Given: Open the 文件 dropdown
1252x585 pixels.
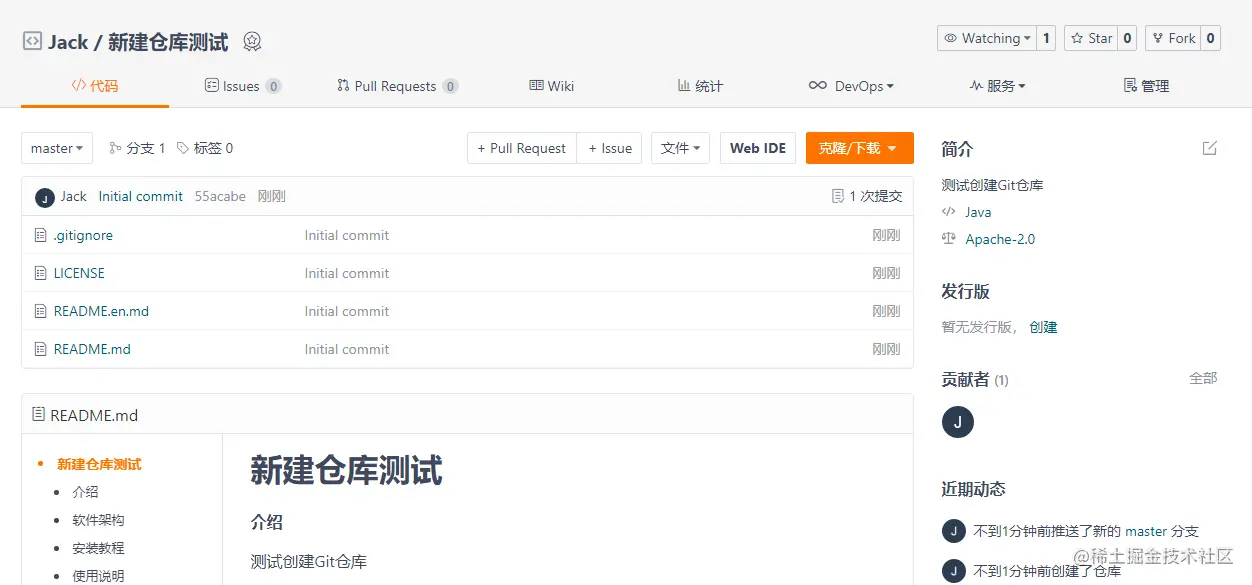Looking at the screenshot, I should (681, 148).
